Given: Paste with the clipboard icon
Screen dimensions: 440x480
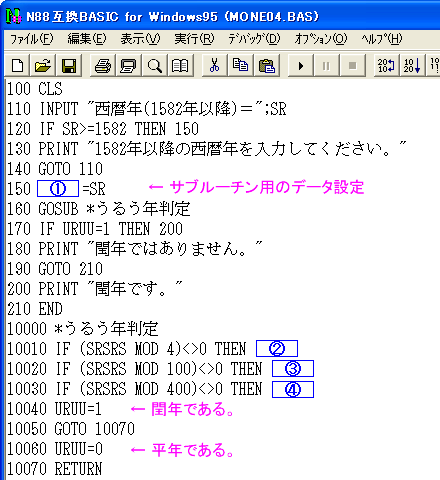Looking at the screenshot, I should (x=266, y=66).
